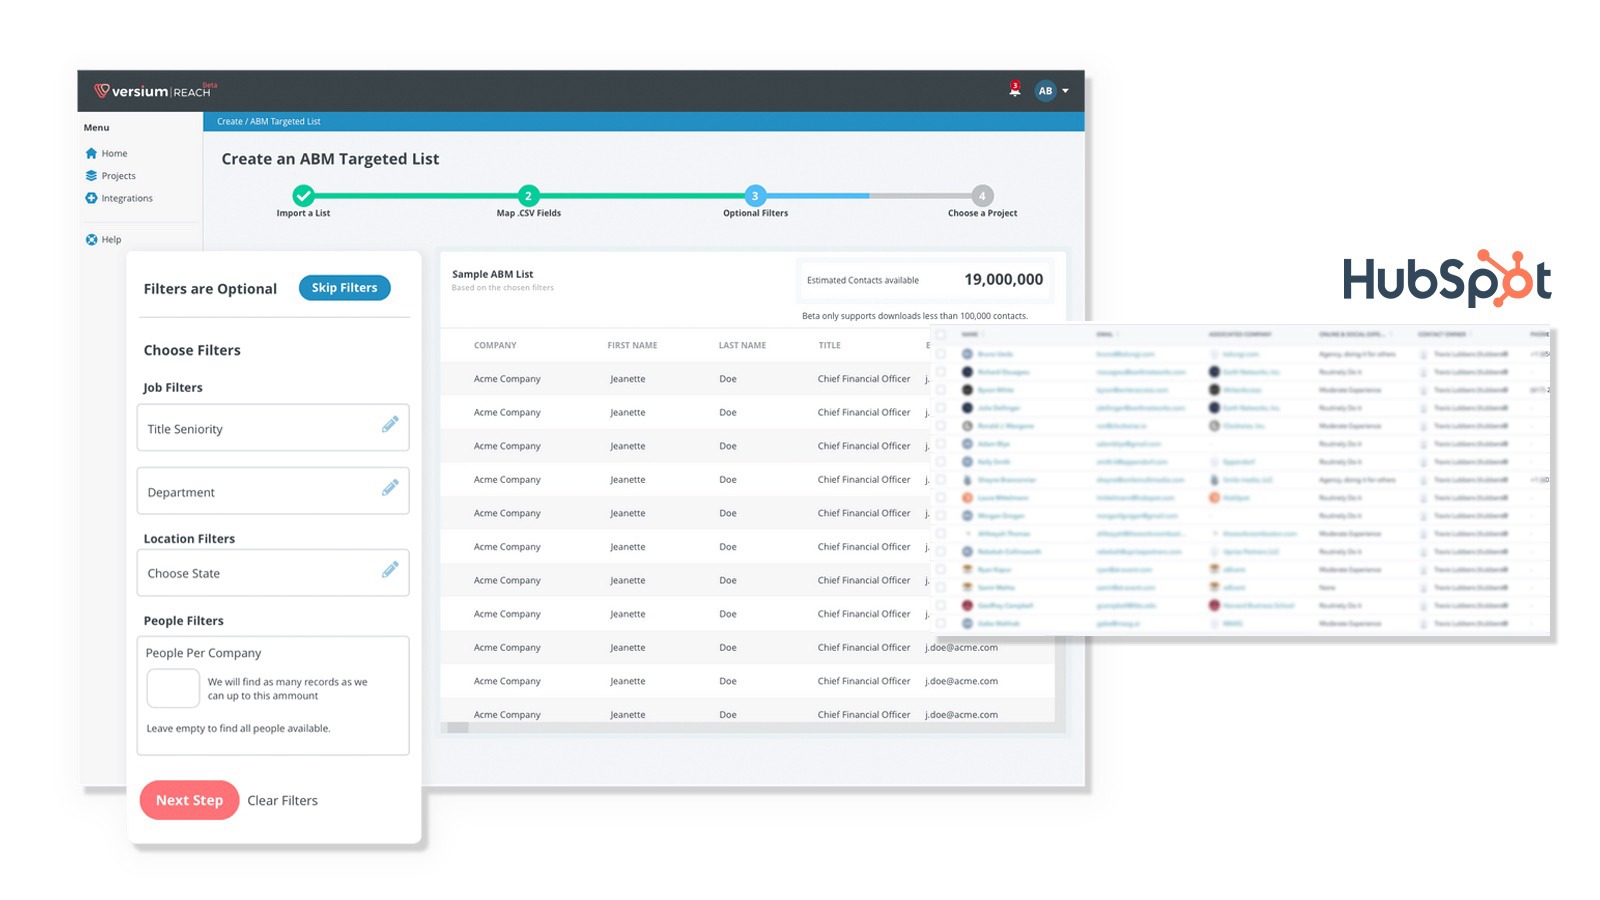This screenshot has height=900, width=1600.
Task: Click the Create / ABM Targeted List breadcrumb
Action: [x=269, y=122]
